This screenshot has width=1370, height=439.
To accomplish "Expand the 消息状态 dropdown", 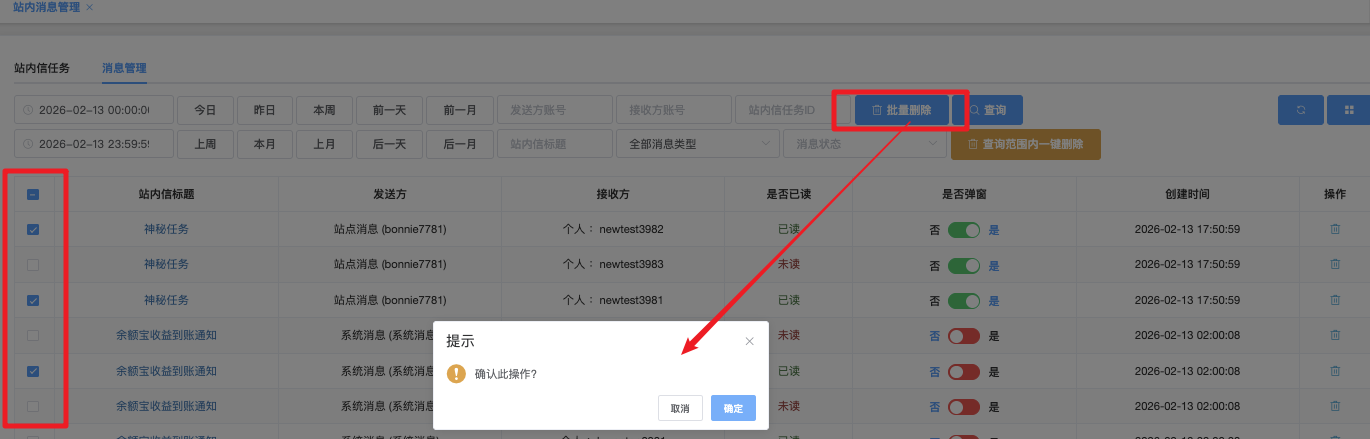I will 864,144.
